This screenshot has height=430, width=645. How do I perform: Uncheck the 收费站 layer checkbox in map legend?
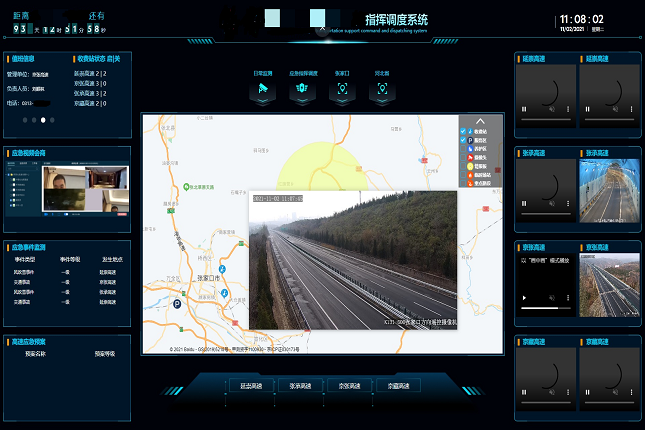[x=463, y=131]
